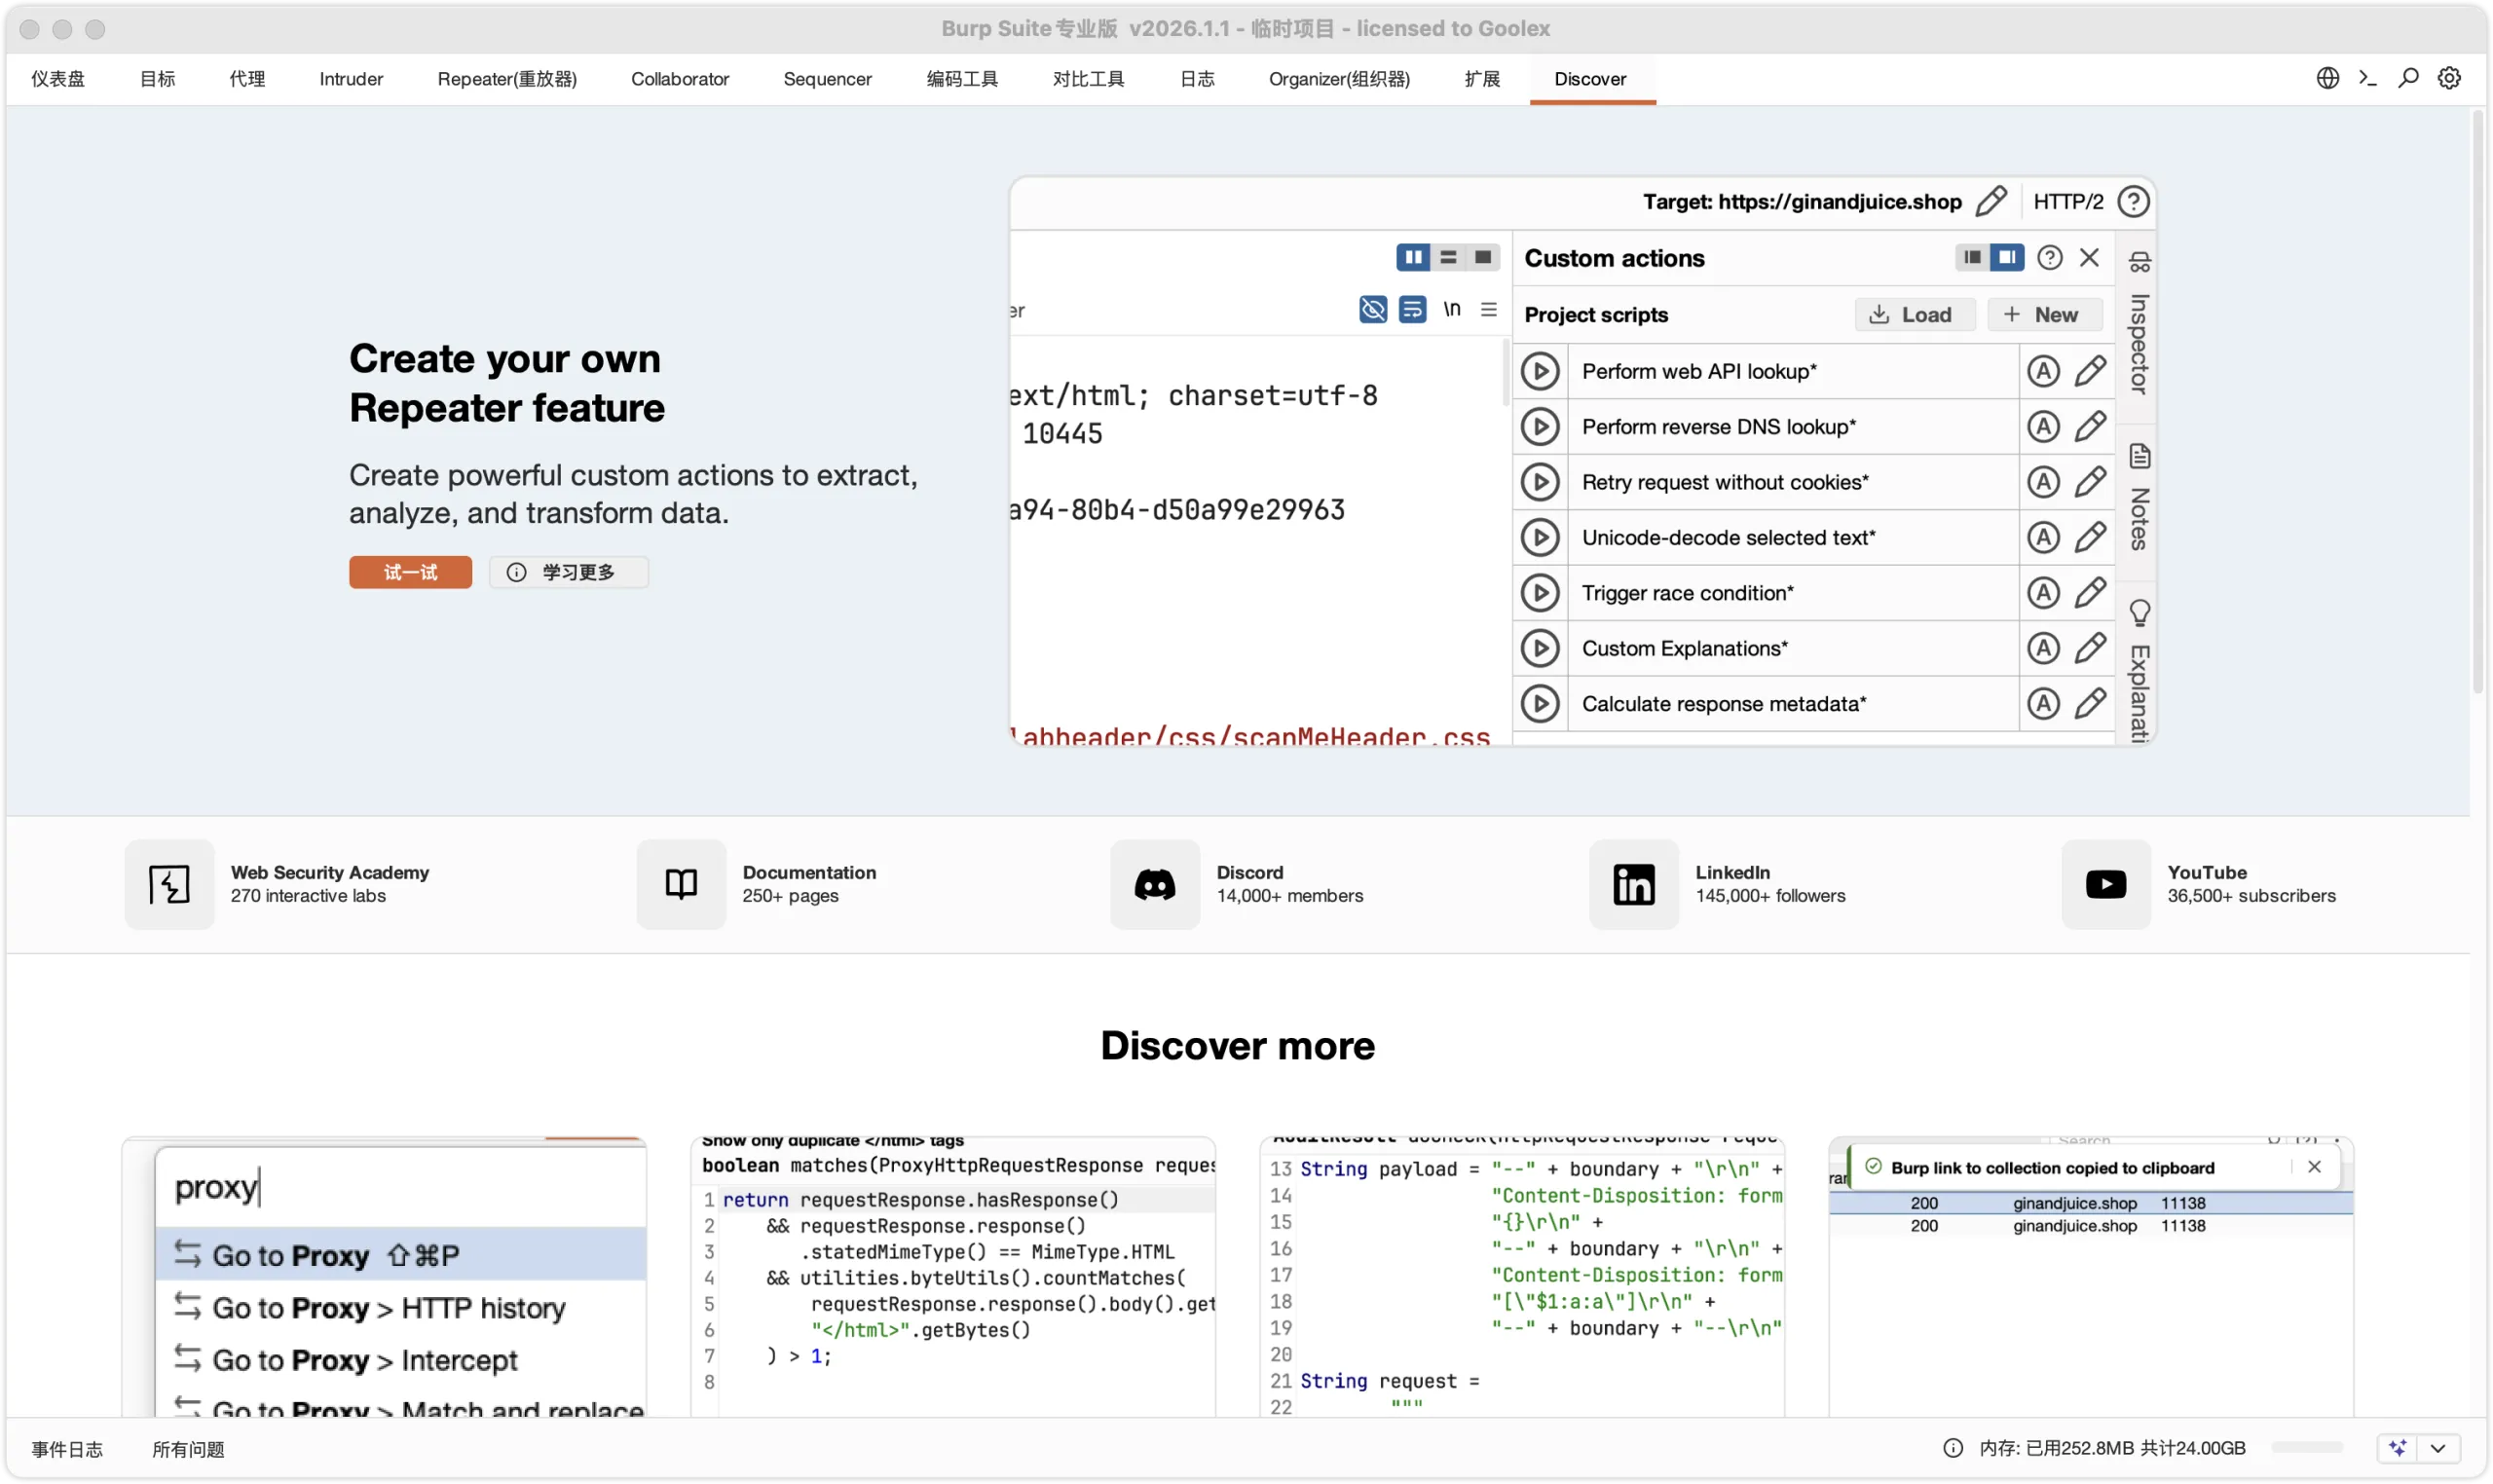Switch to the Repeater(重放器) tab
The image size is (2493, 1484).
coord(506,78)
